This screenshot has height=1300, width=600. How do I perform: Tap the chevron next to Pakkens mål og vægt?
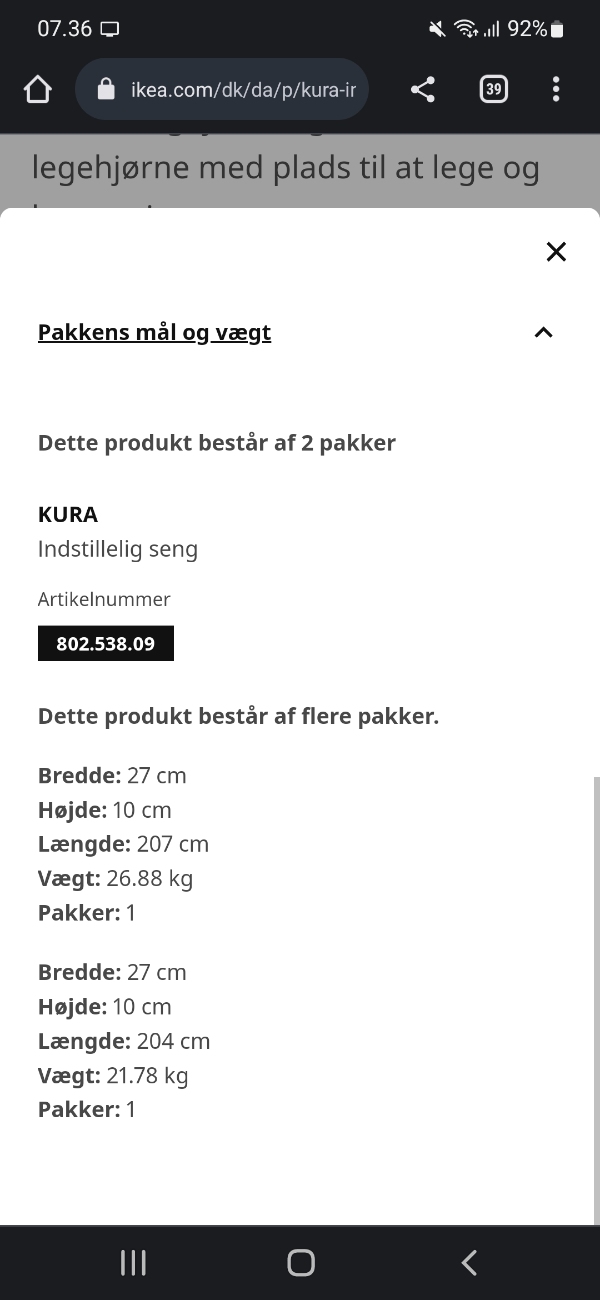543,332
